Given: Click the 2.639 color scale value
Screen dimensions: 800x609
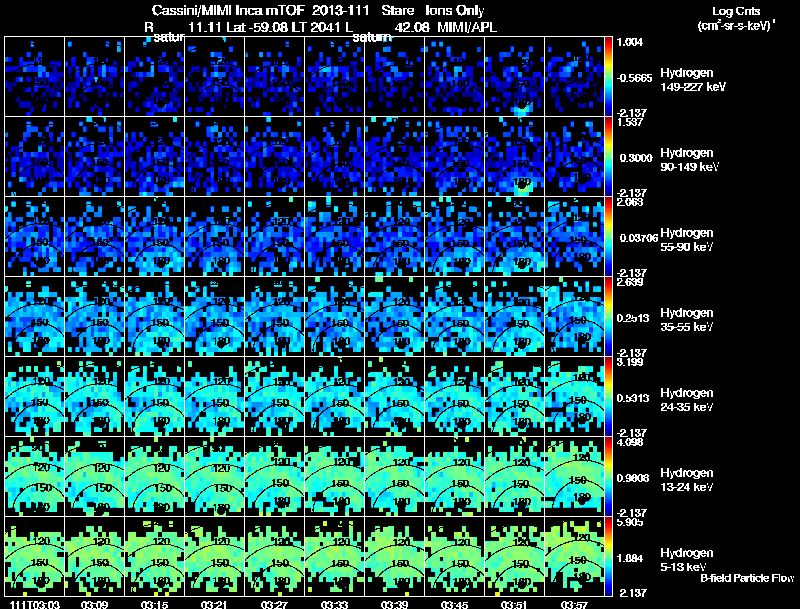Looking at the screenshot, I should tap(630, 282).
